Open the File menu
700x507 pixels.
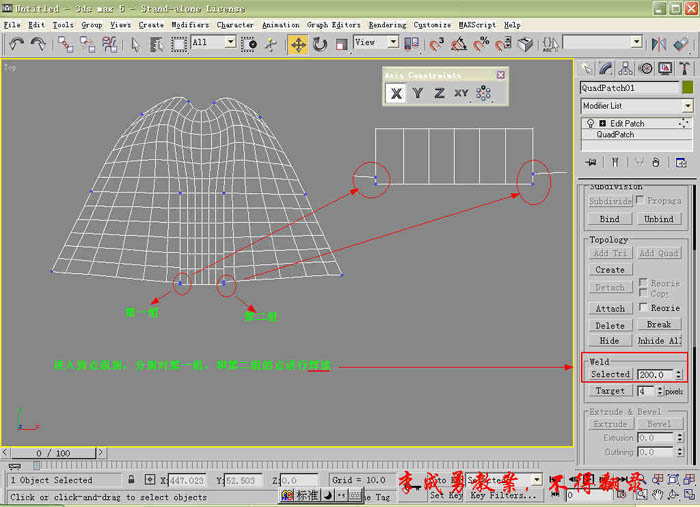click(x=12, y=25)
